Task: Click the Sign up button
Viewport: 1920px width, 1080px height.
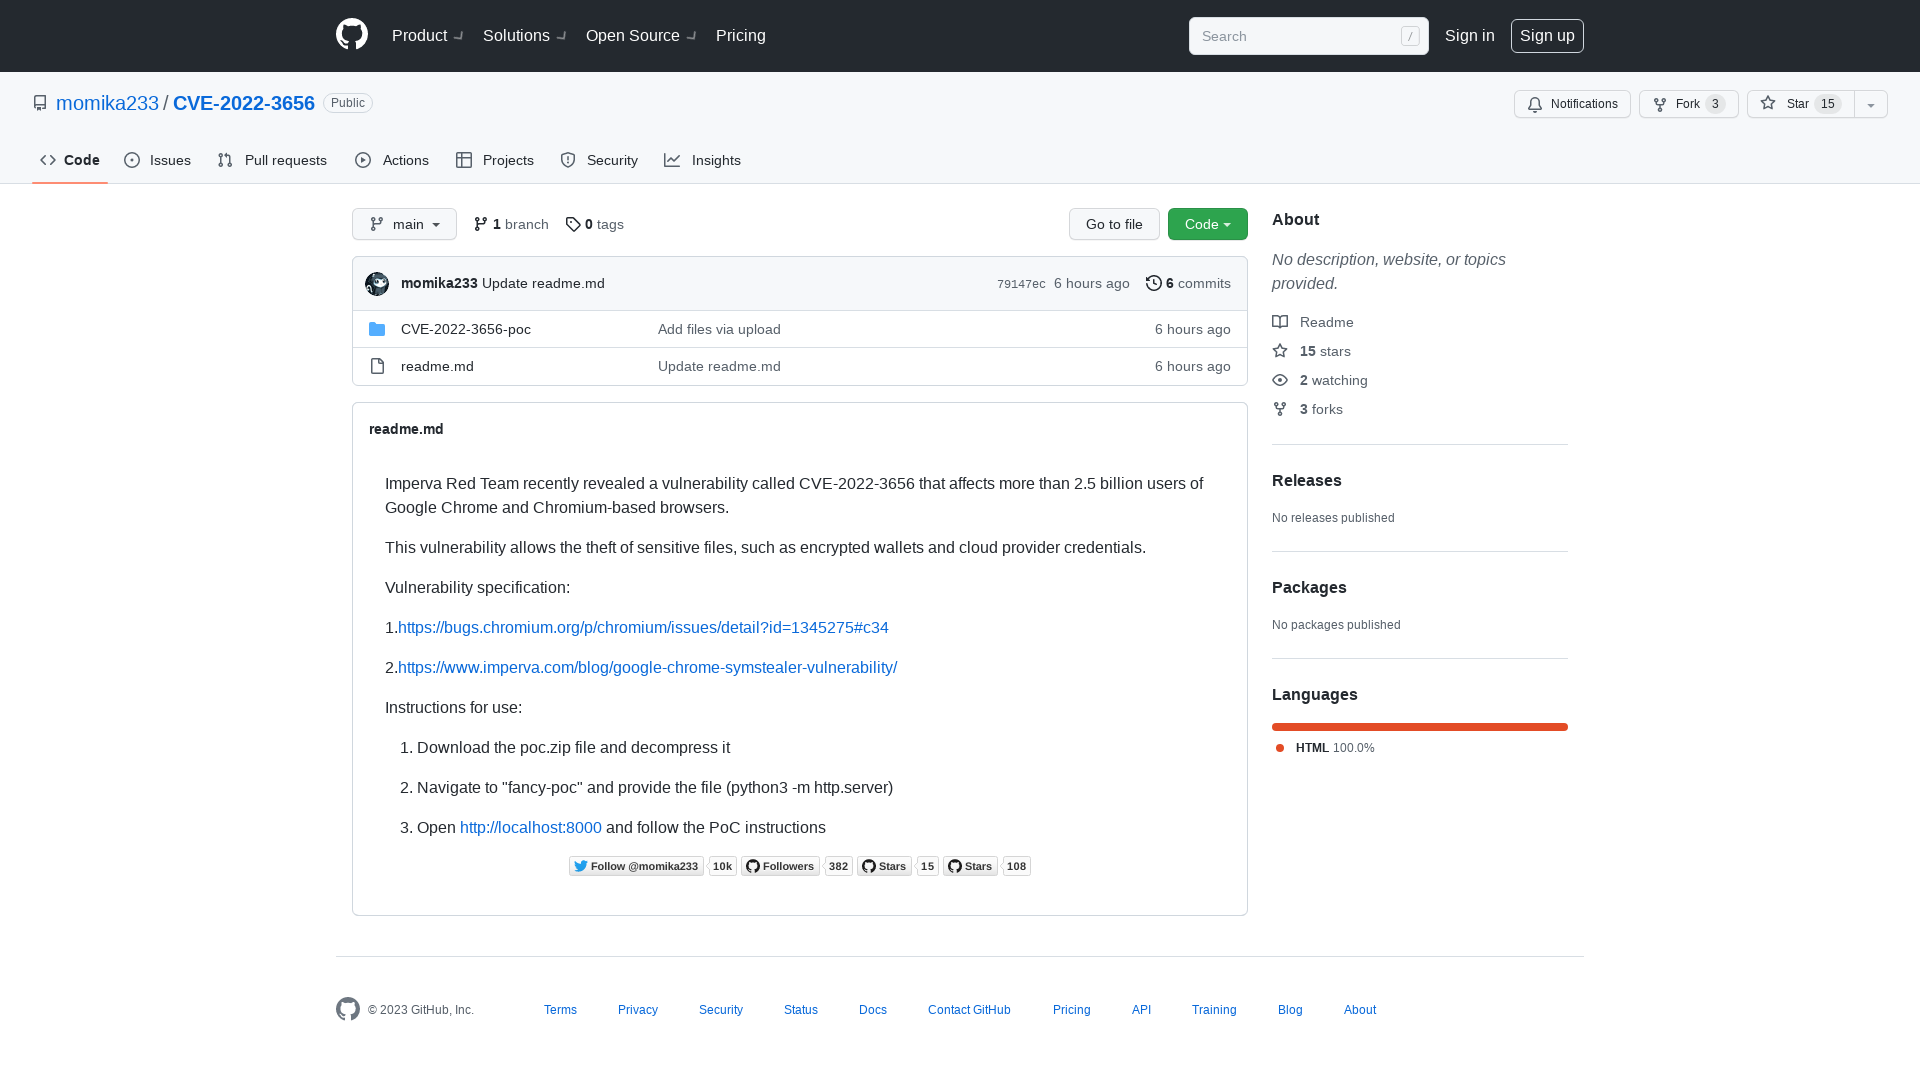Action: pos(1547,36)
